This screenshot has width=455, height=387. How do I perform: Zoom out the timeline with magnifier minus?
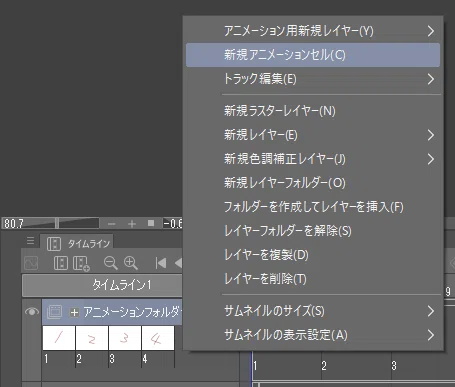click(110, 263)
